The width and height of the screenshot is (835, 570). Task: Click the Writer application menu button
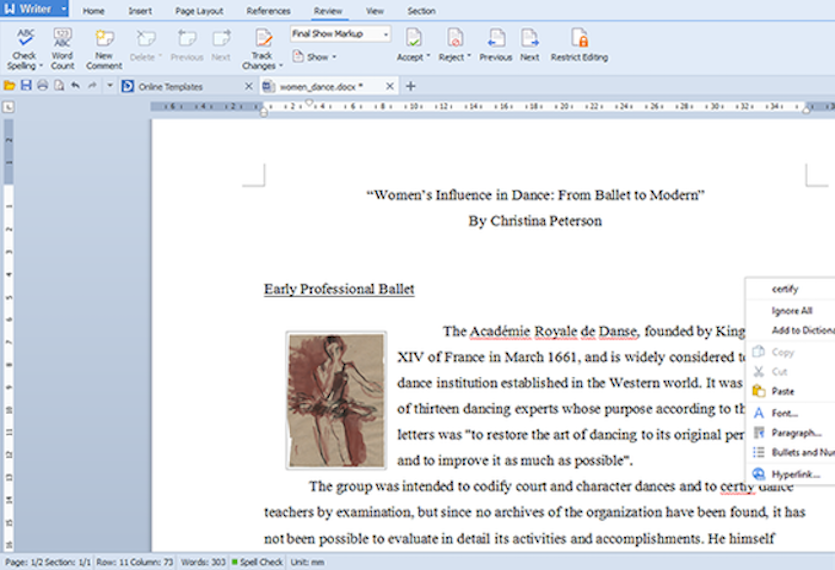[35, 9]
